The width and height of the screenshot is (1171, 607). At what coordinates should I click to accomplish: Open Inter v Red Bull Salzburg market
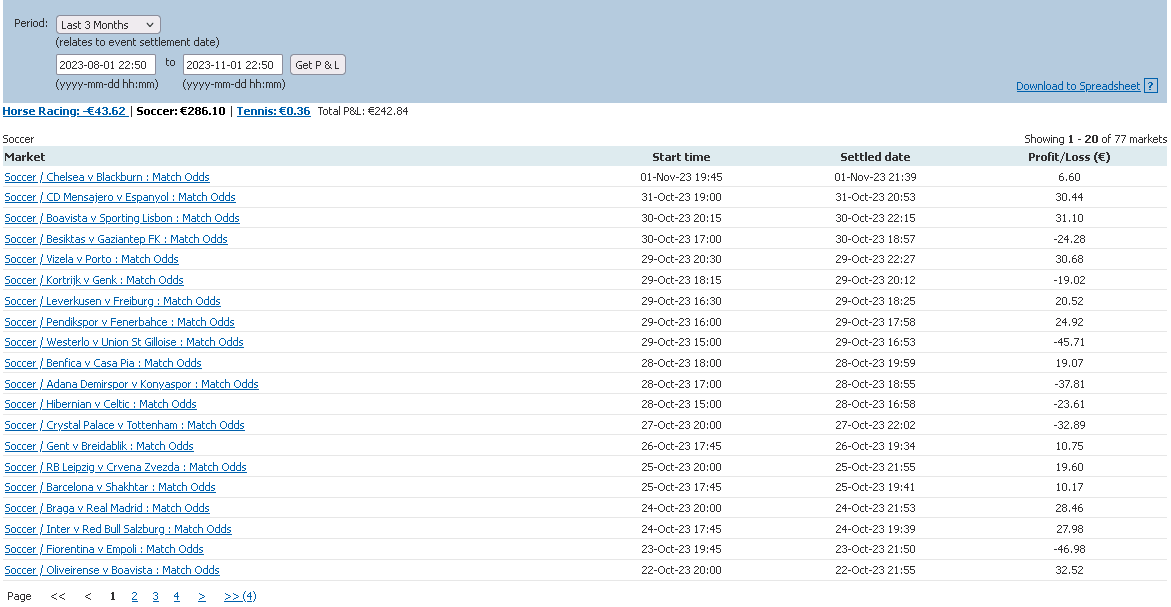[118, 529]
